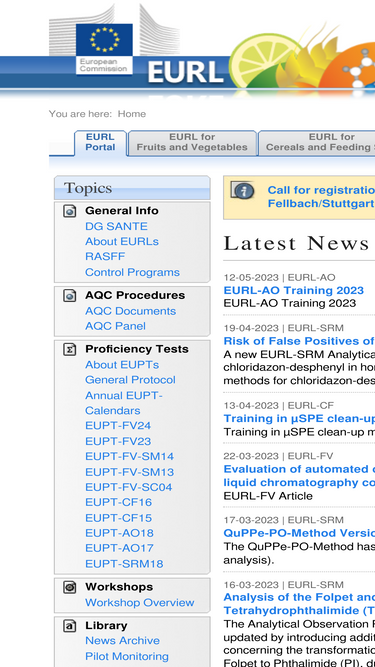Screen dimensions: 375x667
Task: Click the info icon in the registration banner
Action: [242, 191]
